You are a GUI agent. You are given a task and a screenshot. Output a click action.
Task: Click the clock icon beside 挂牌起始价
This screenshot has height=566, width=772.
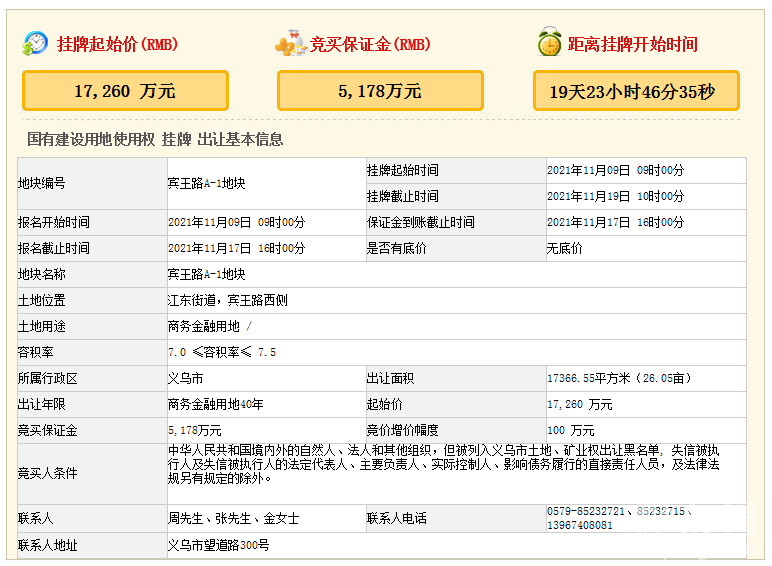35,43
